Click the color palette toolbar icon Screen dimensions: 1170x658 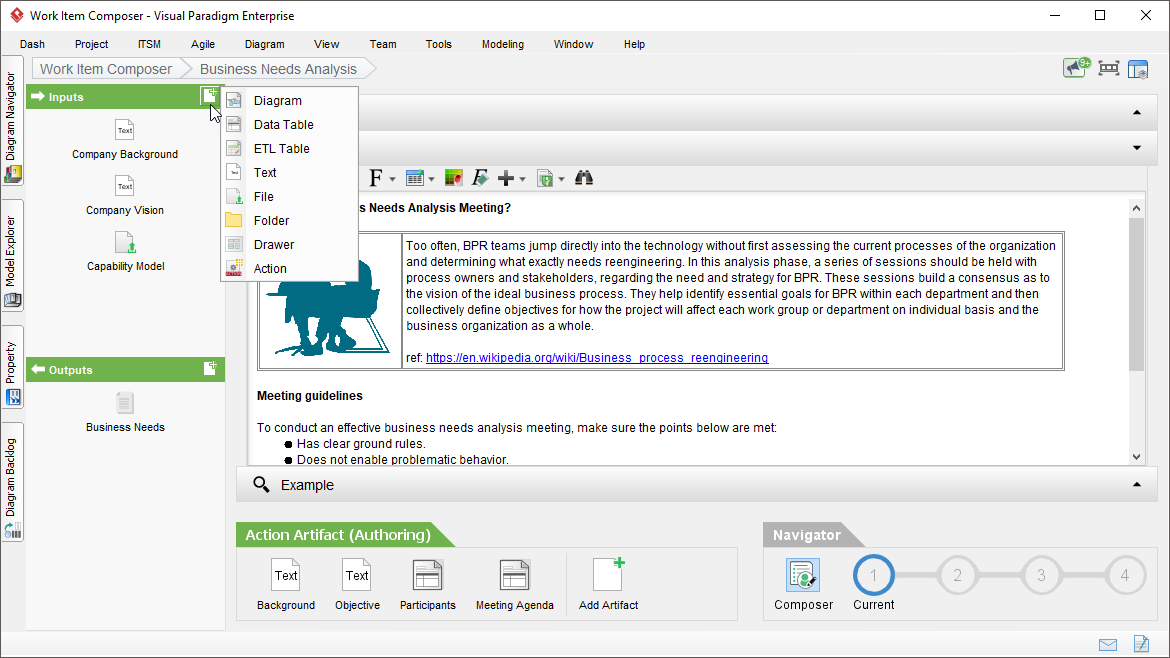(454, 178)
